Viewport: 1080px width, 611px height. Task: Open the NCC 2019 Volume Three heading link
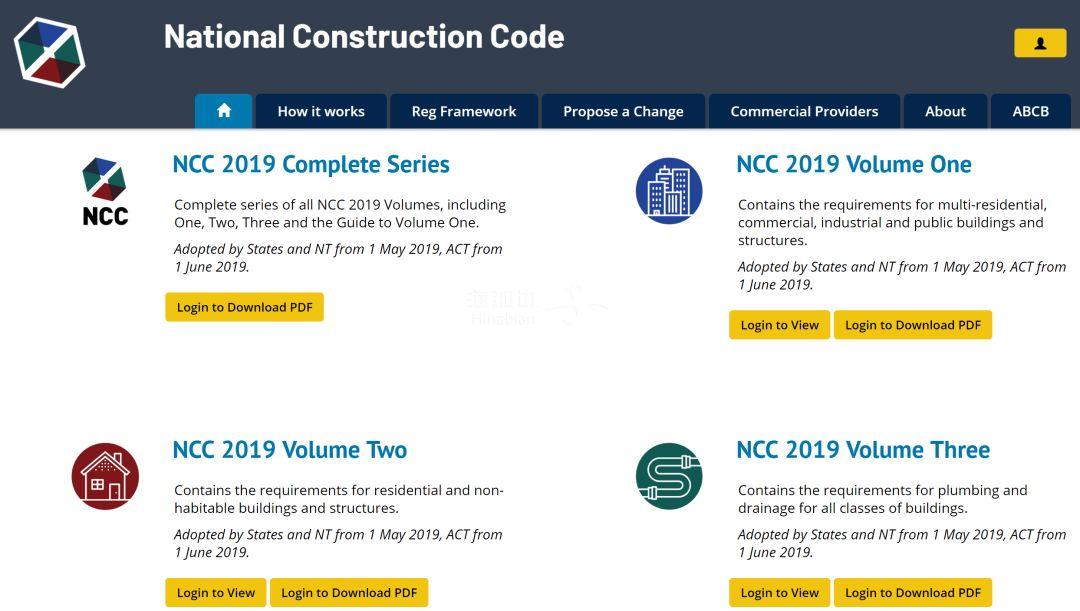[x=863, y=450]
